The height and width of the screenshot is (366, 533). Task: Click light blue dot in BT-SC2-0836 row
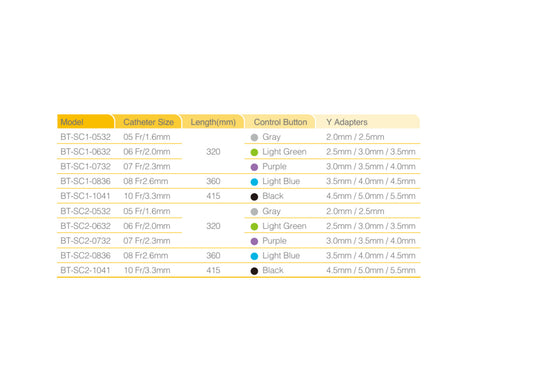point(254,256)
